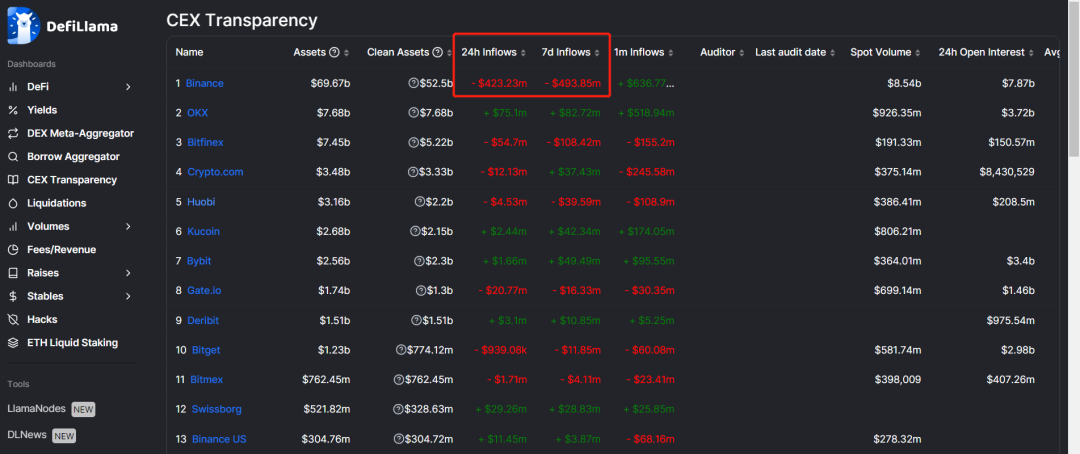1080x454 pixels.
Task: Click the Fees/Revenue pie chart icon
Action: (x=12, y=249)
